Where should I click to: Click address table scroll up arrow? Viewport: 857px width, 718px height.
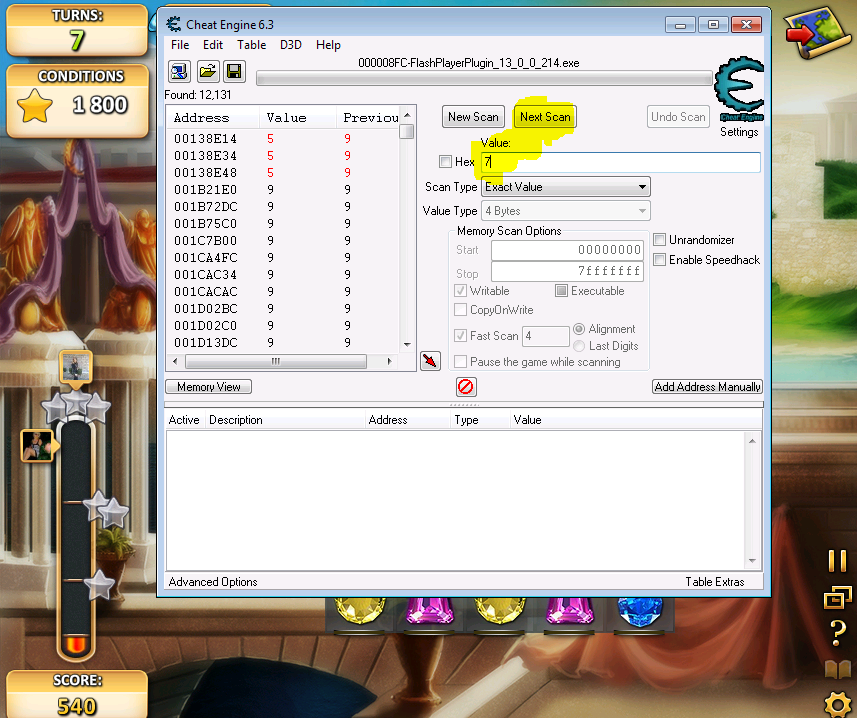(x=752, y=440)
